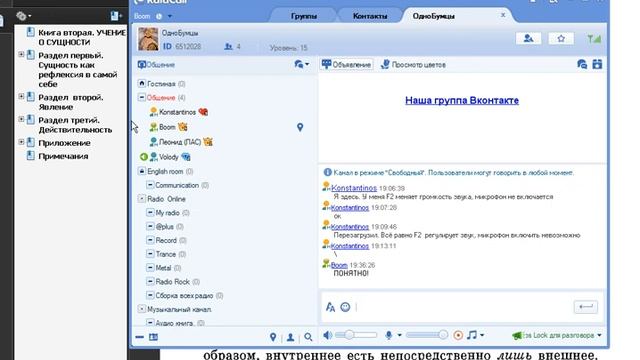This screenshot has height=360, width=640.
Task: Collapse the Музыкальный канал group
Action: click(142, 309)
